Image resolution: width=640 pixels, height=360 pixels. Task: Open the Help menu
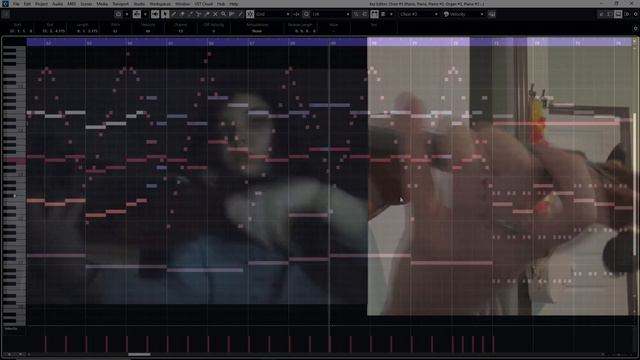click(233, 4)
